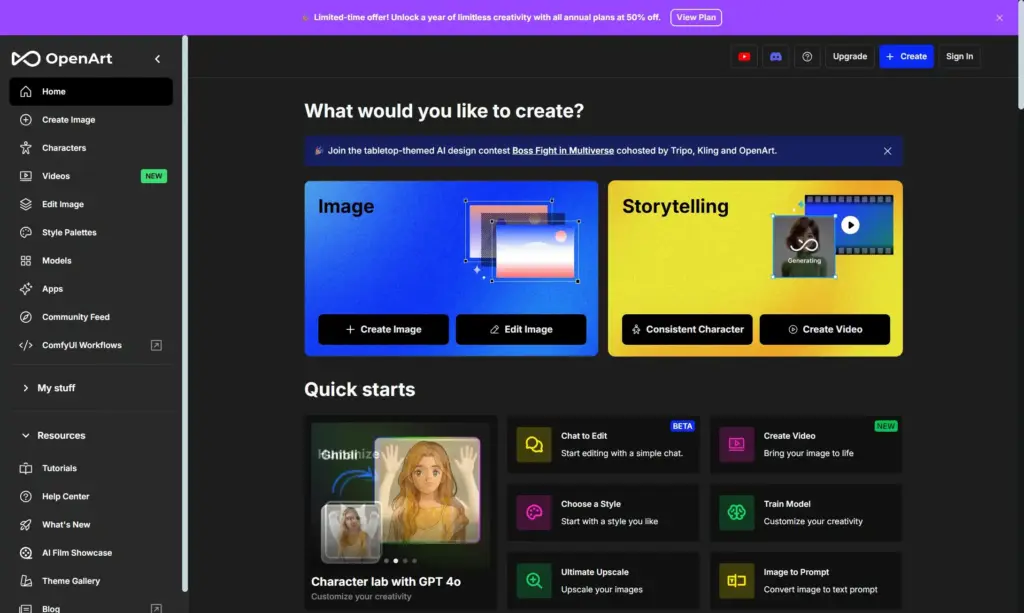Click the sidebar vertical scrollbar
Image resolution: width=1024 pixels, height=613 pixels.
(185, 313)
